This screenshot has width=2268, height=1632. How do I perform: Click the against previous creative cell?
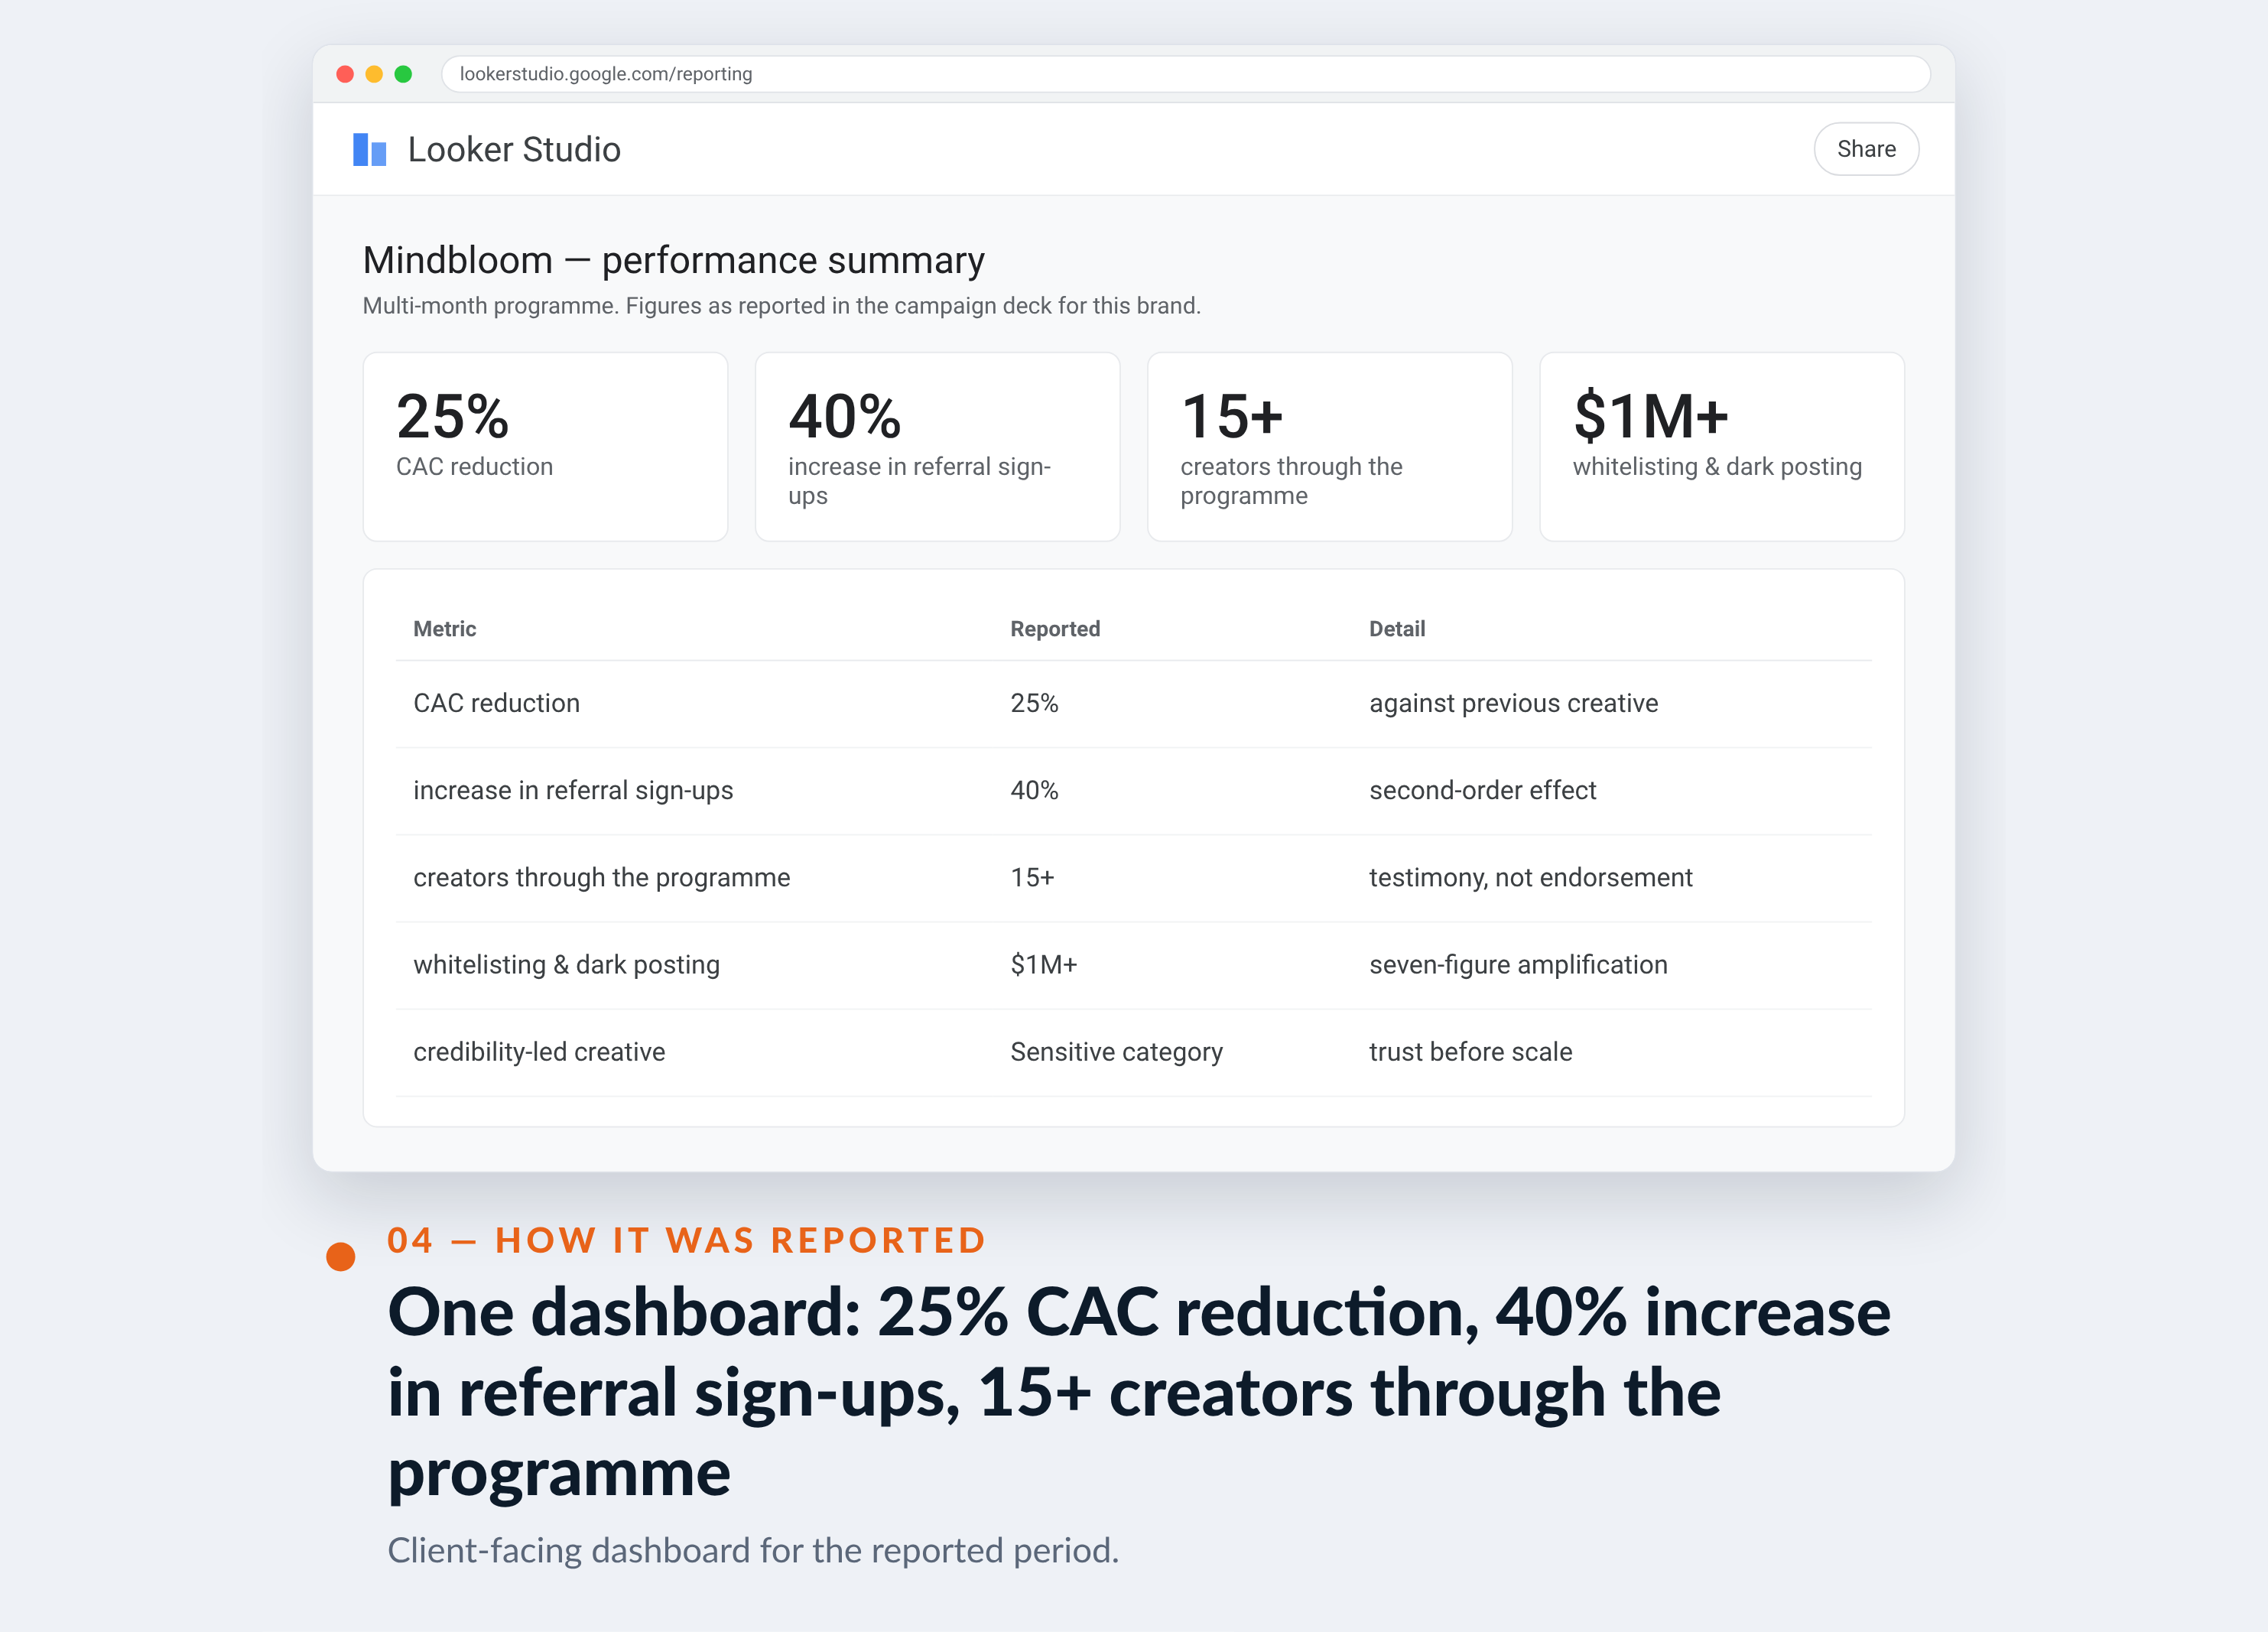(1513, 703)
